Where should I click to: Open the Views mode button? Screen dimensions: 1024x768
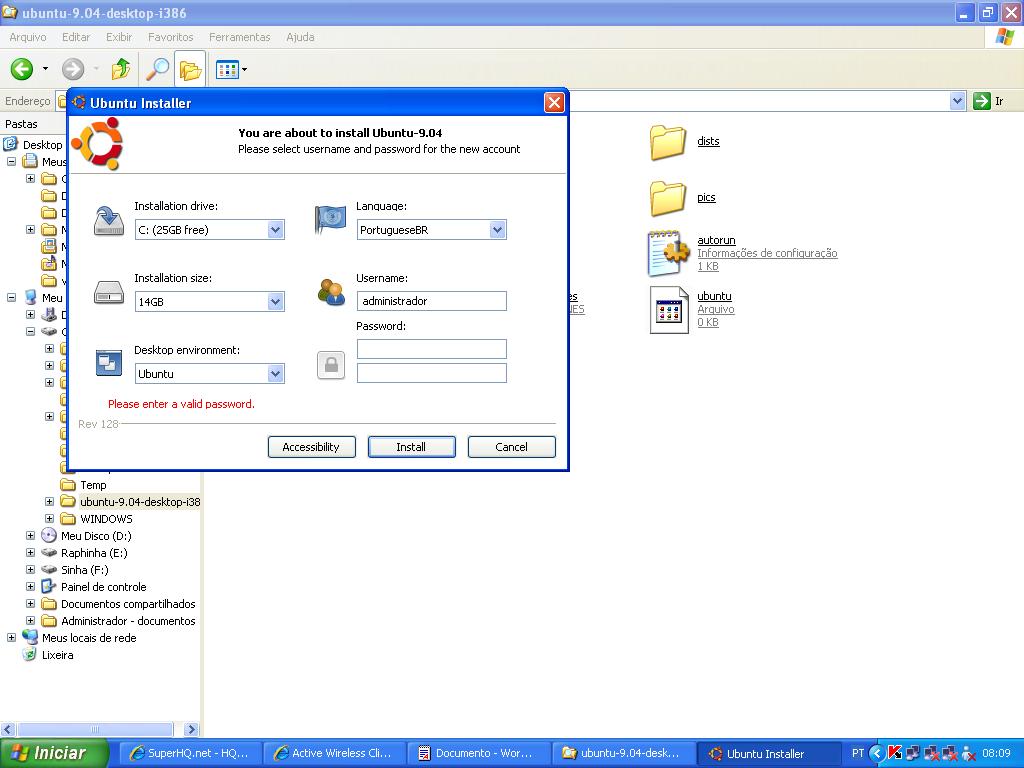pos(227,69)
